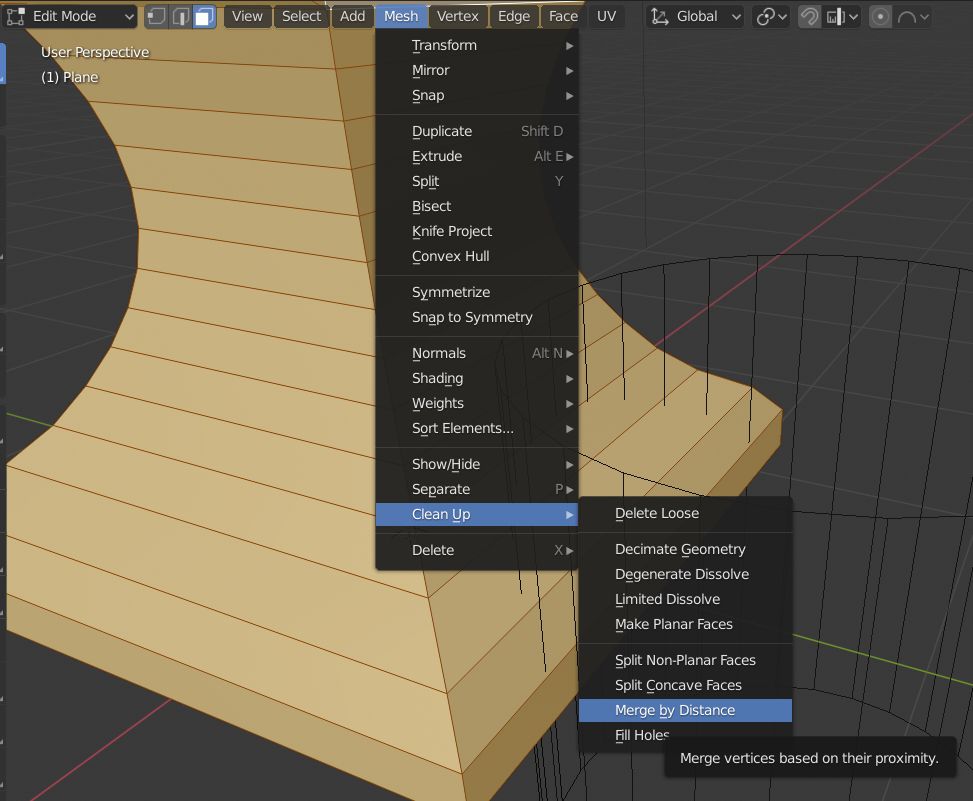The height and width of the screenshot is (801, 973).
Task: Open the Edge menu
Action: (514, 16)
